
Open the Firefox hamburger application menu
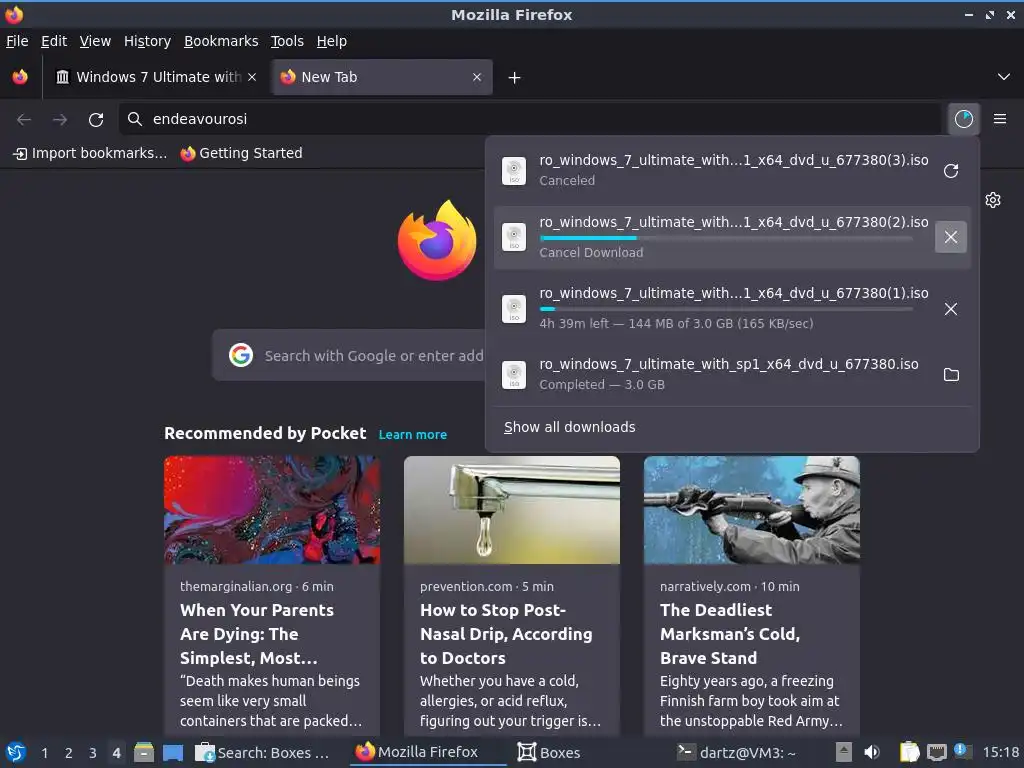coord(1000,119)
